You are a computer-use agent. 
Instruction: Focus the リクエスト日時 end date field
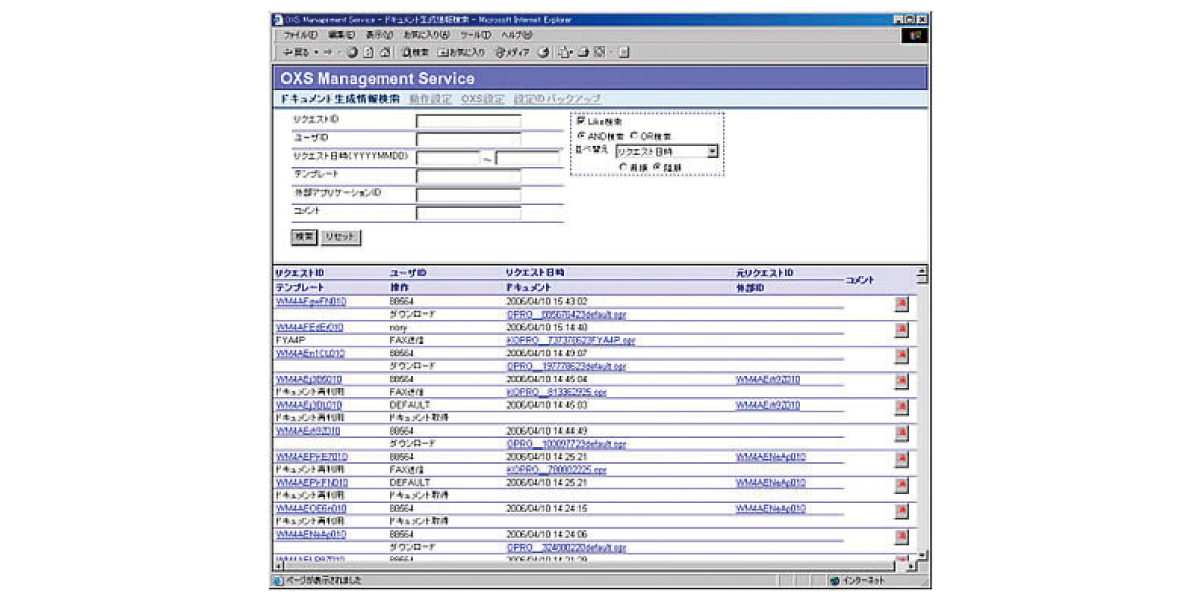[x=527, y=158]
